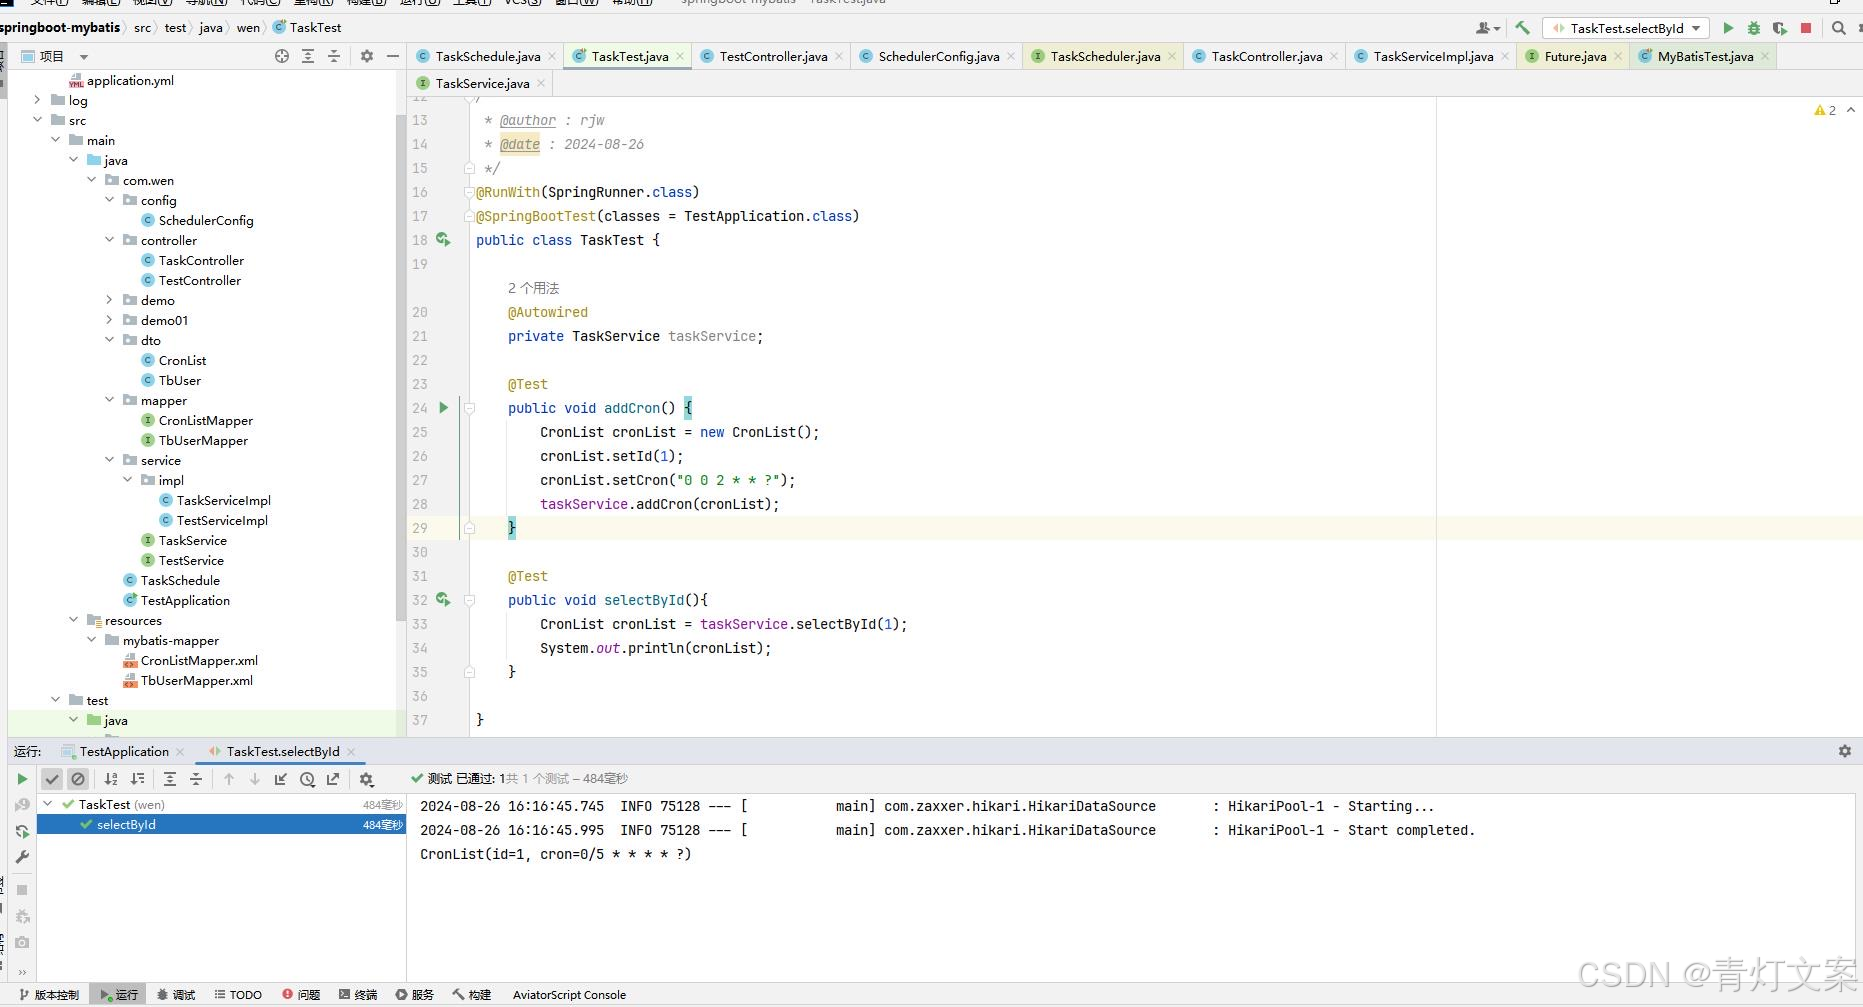1863x1007 pixels.
Task: Click run gutter icon beside selectById method
Action: pos(443,600)
